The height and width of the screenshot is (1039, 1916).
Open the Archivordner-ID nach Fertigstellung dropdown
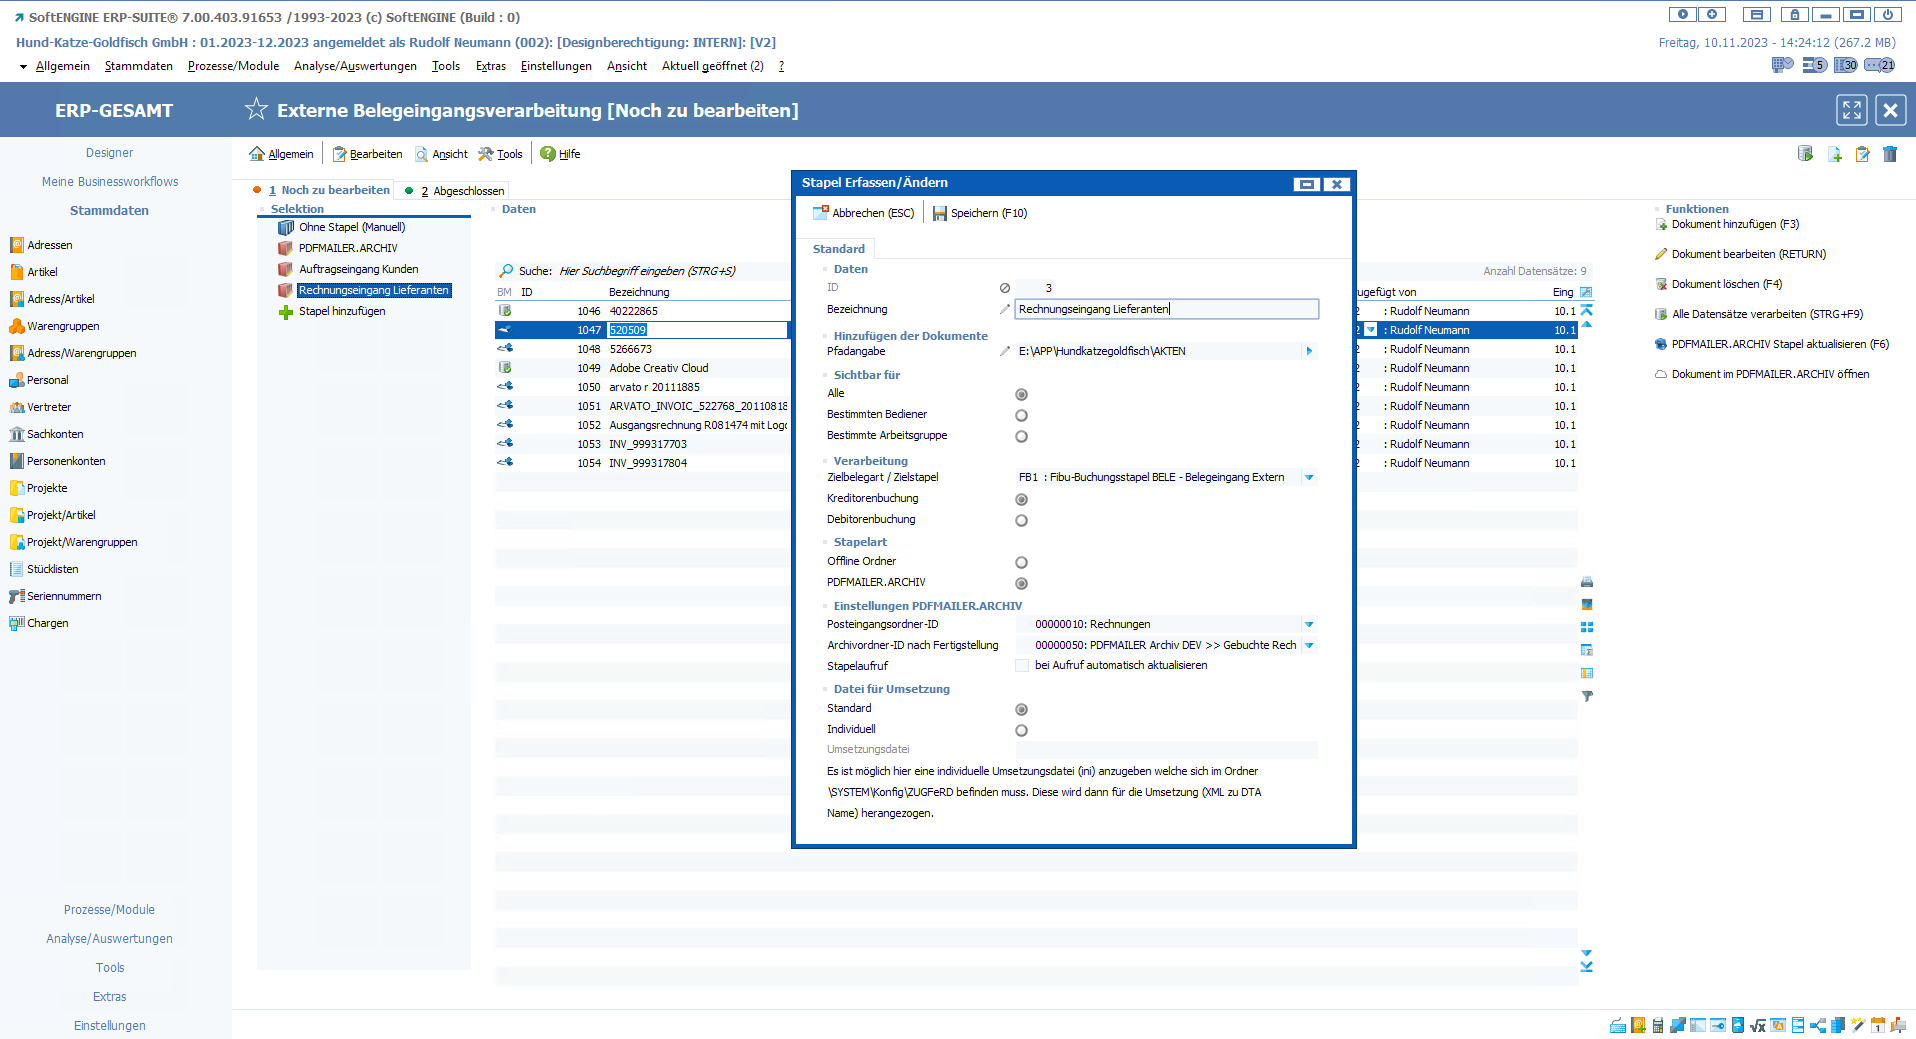1308,646
